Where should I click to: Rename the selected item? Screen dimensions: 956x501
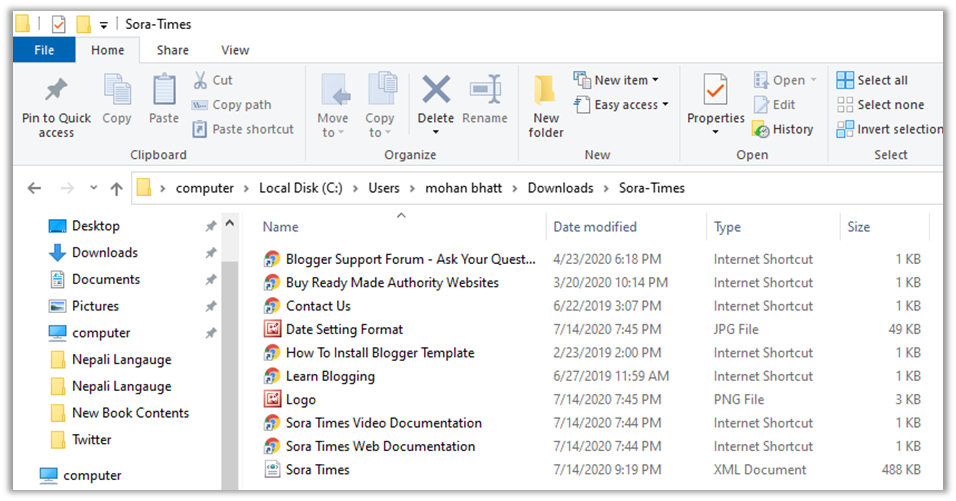coord(485,99)
